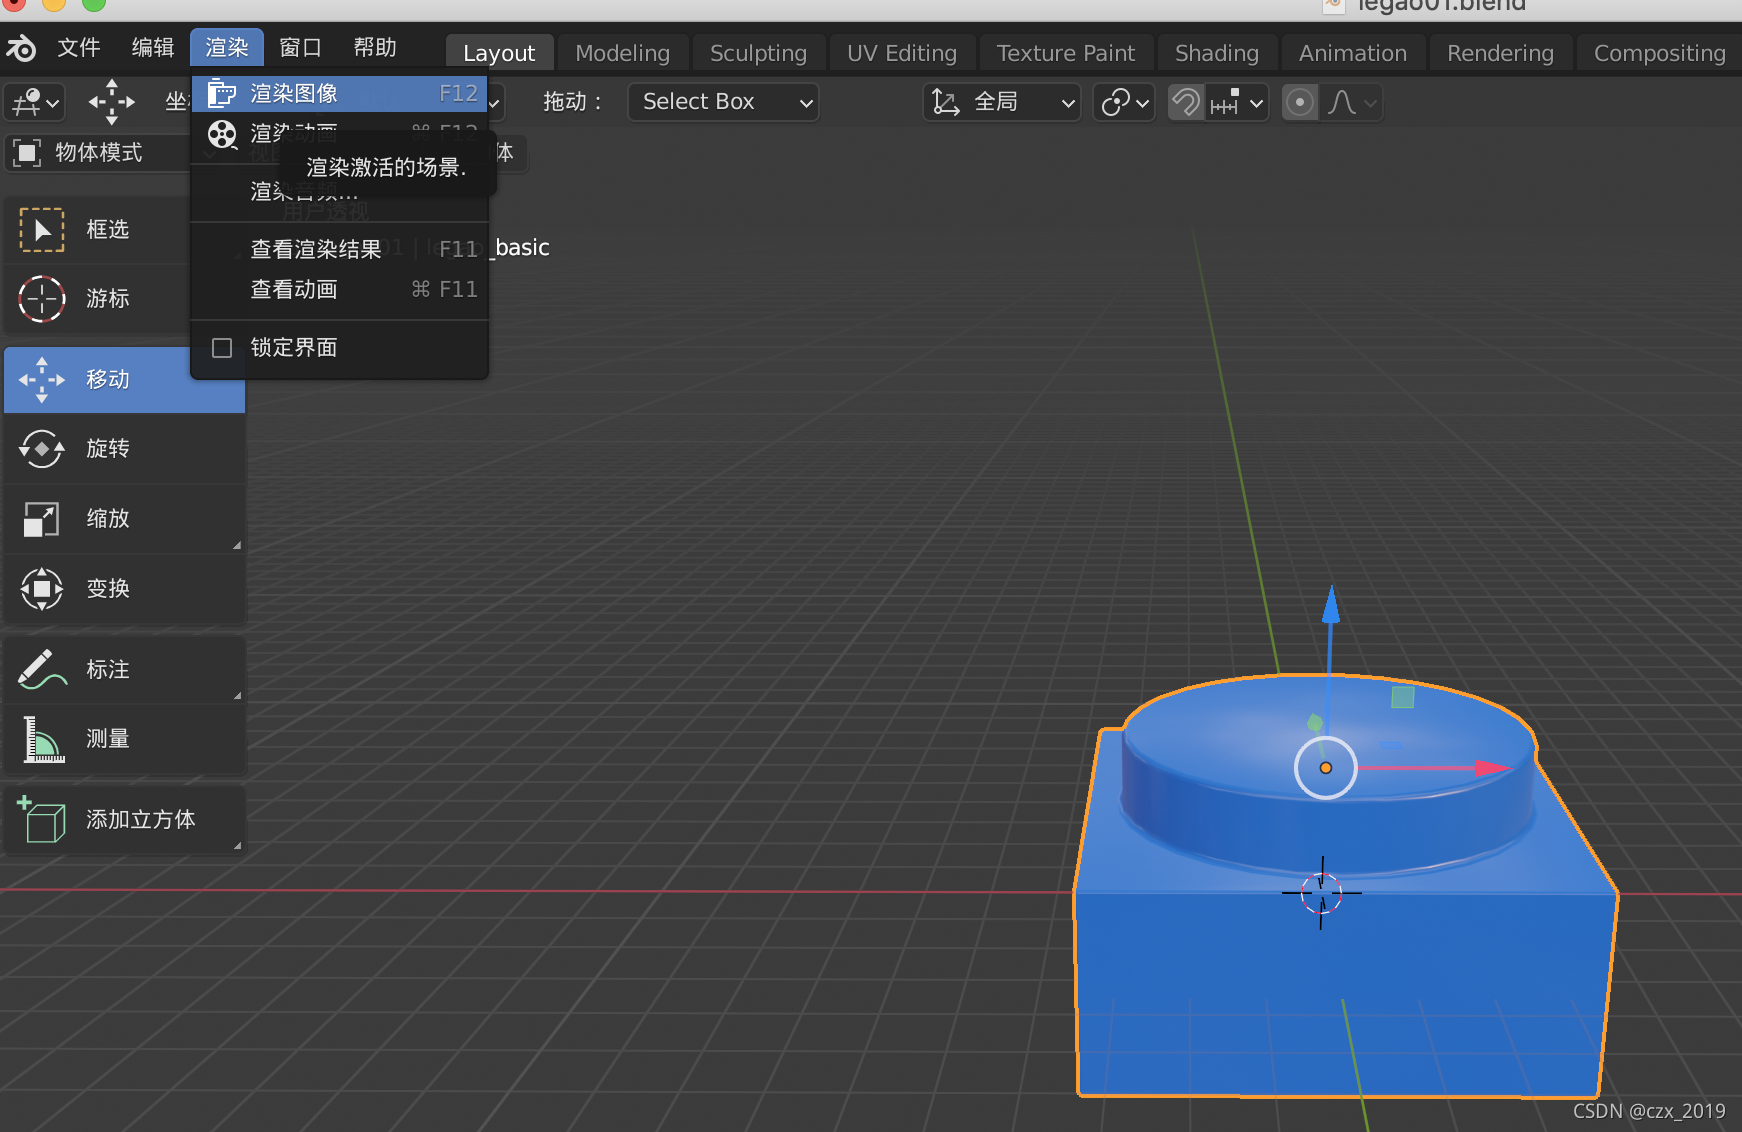Switch to the Compositing workspace tab
The image size is (1742, 1132).
[1659, 53]
